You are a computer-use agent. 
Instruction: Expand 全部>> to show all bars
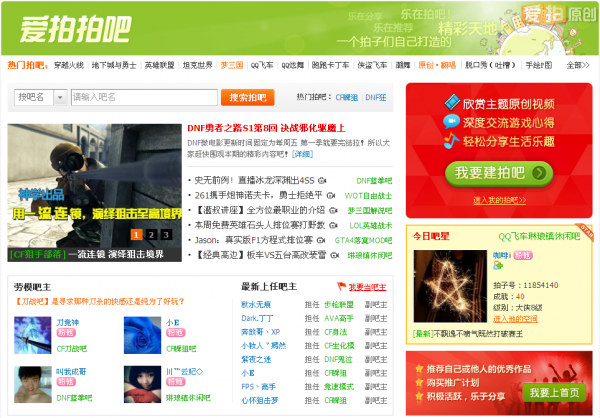point(578,65)
